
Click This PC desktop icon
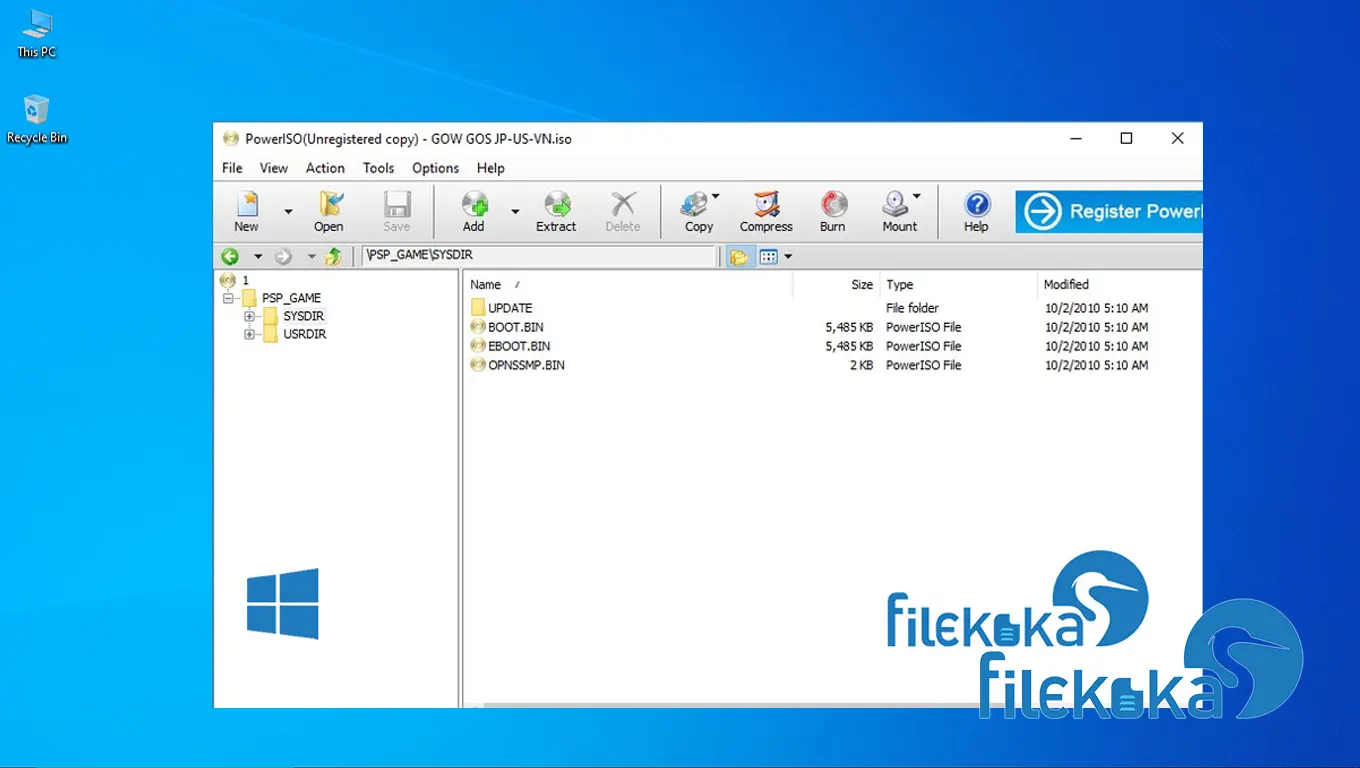tap(37, 34)
